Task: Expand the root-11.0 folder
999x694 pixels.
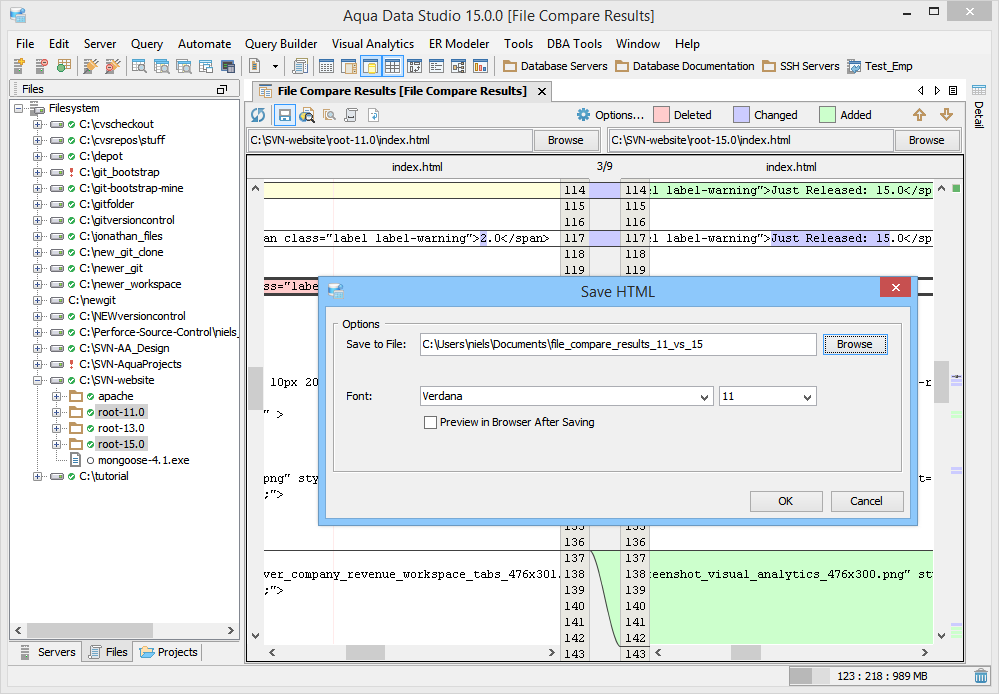Action: tap(57, 412)
